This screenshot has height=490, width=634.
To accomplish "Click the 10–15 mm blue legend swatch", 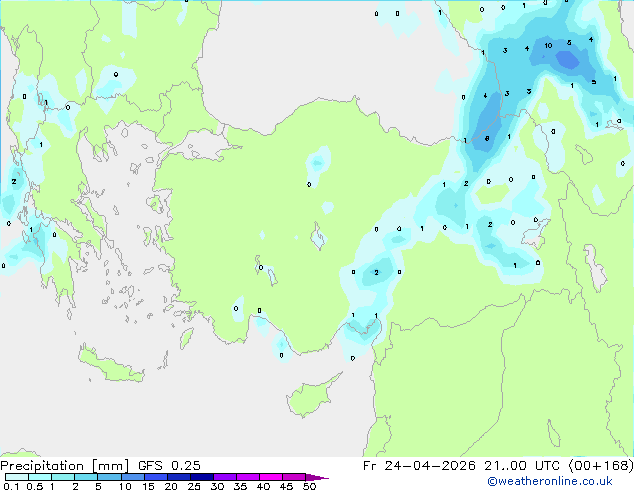I will (133, 477).
